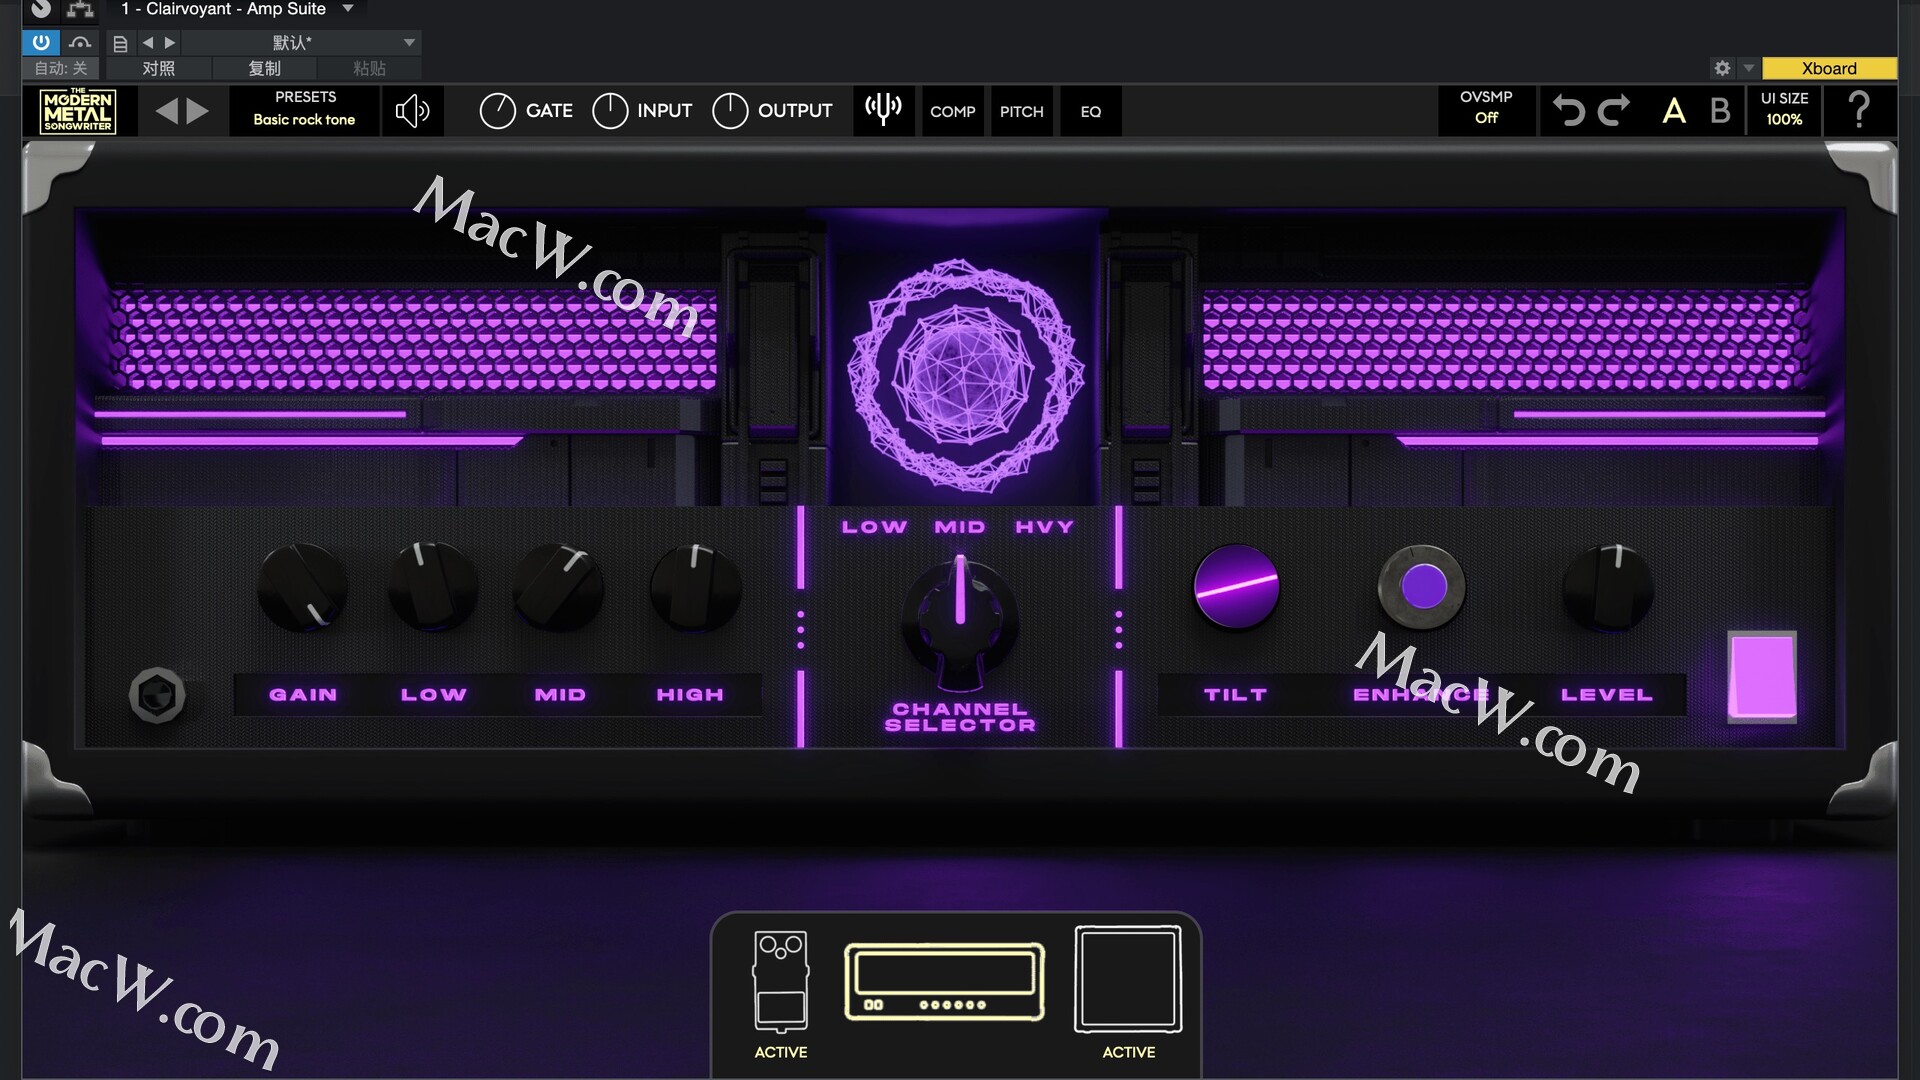Select the amp head icon in chain
Viewport: 1920px width, 1080px height.
click(945, 981)
